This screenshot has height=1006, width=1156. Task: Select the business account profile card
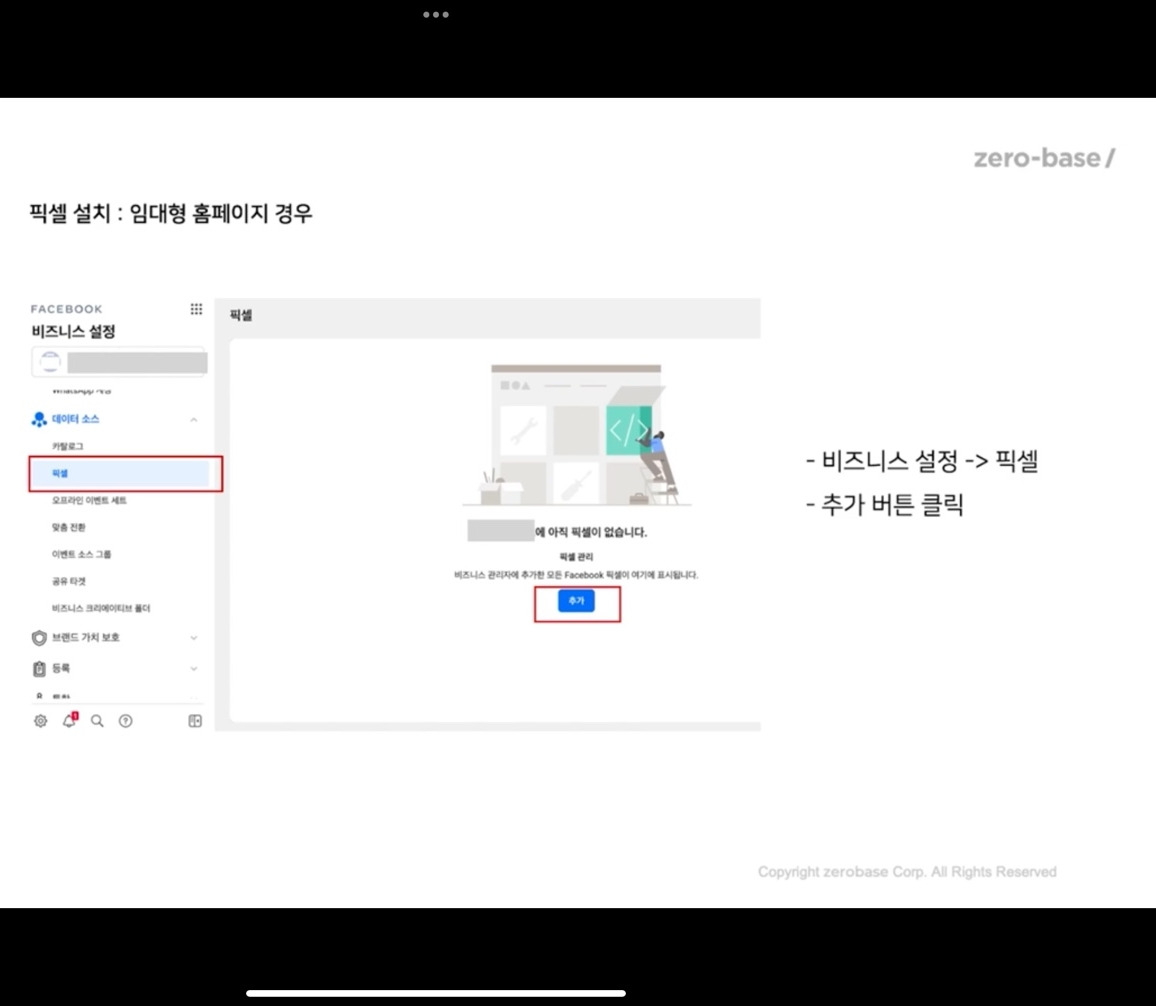(119, 361)
